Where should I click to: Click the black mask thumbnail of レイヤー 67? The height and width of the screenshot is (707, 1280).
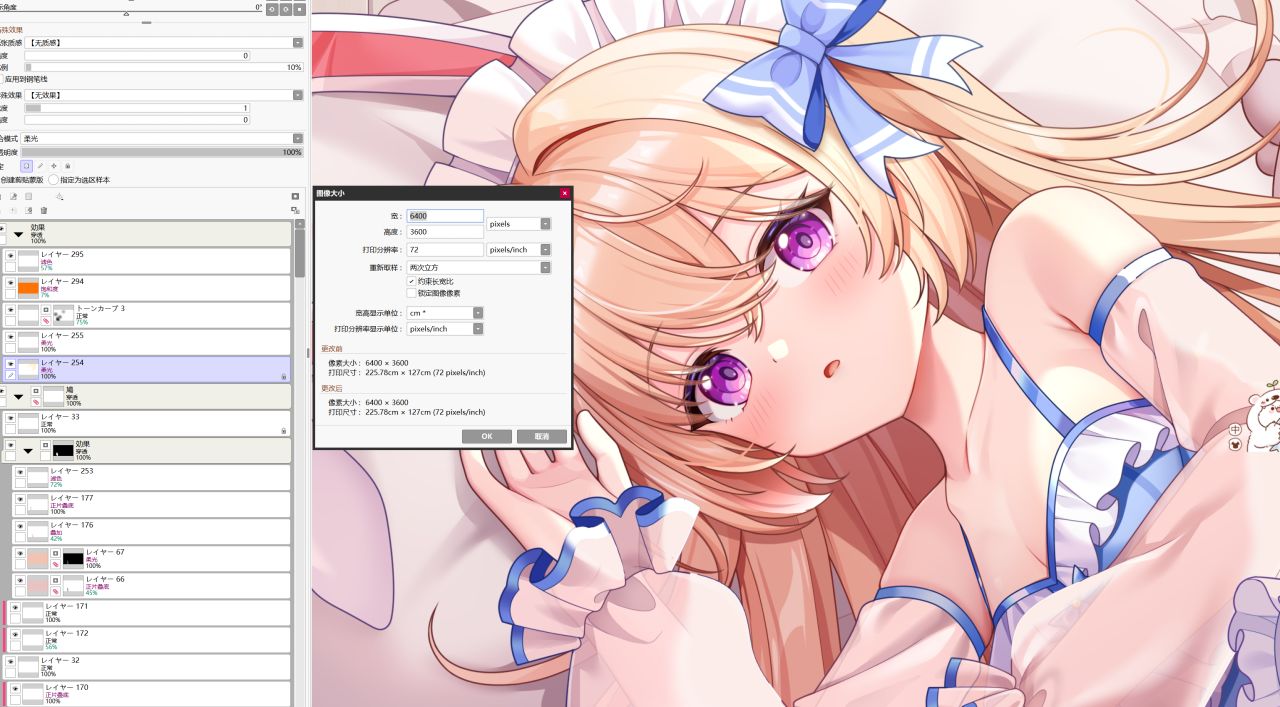[73, 558]
